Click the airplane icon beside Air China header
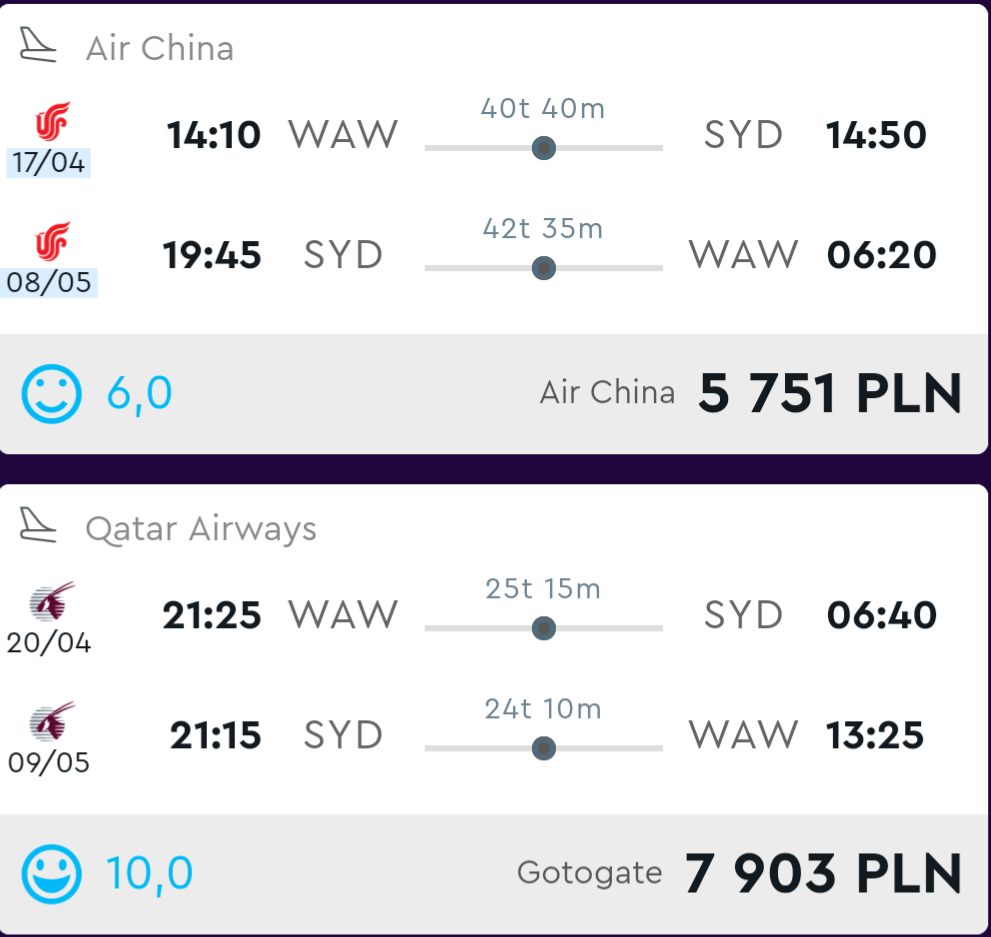991x937 pixels. point(38,45)
